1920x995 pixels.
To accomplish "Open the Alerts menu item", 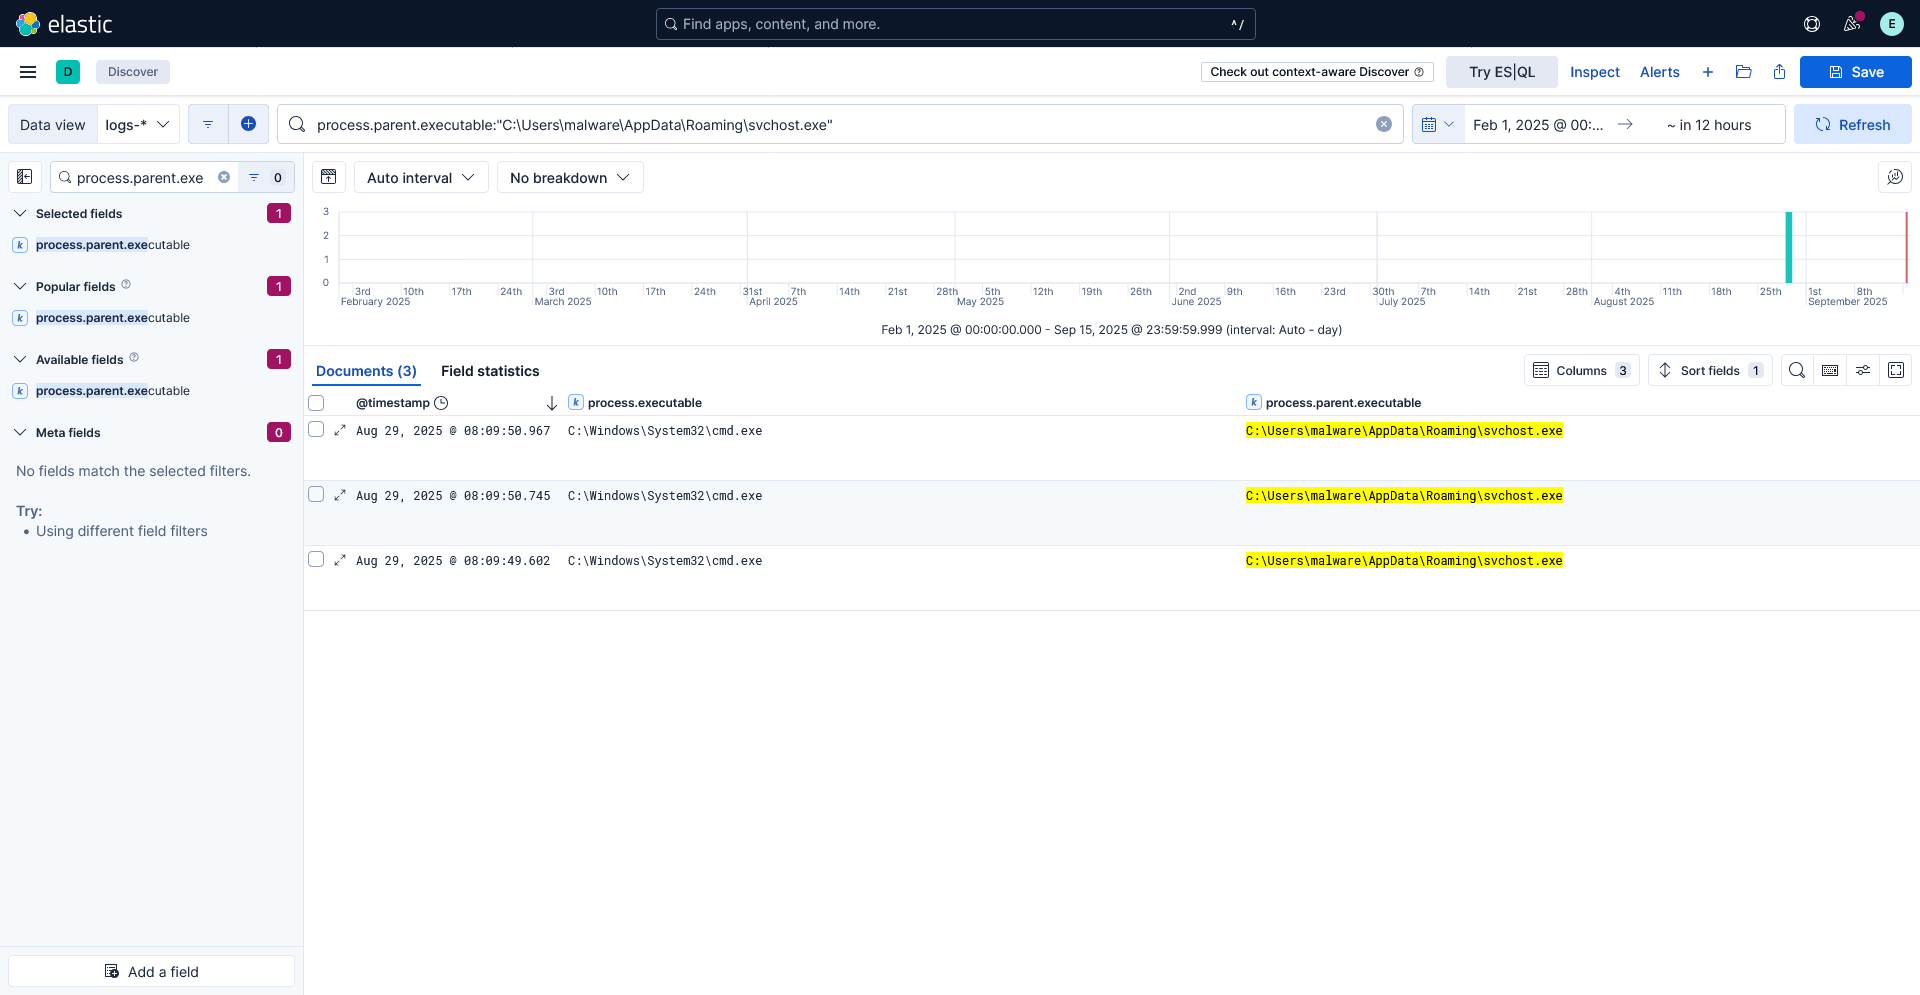I will point(1660,72).
